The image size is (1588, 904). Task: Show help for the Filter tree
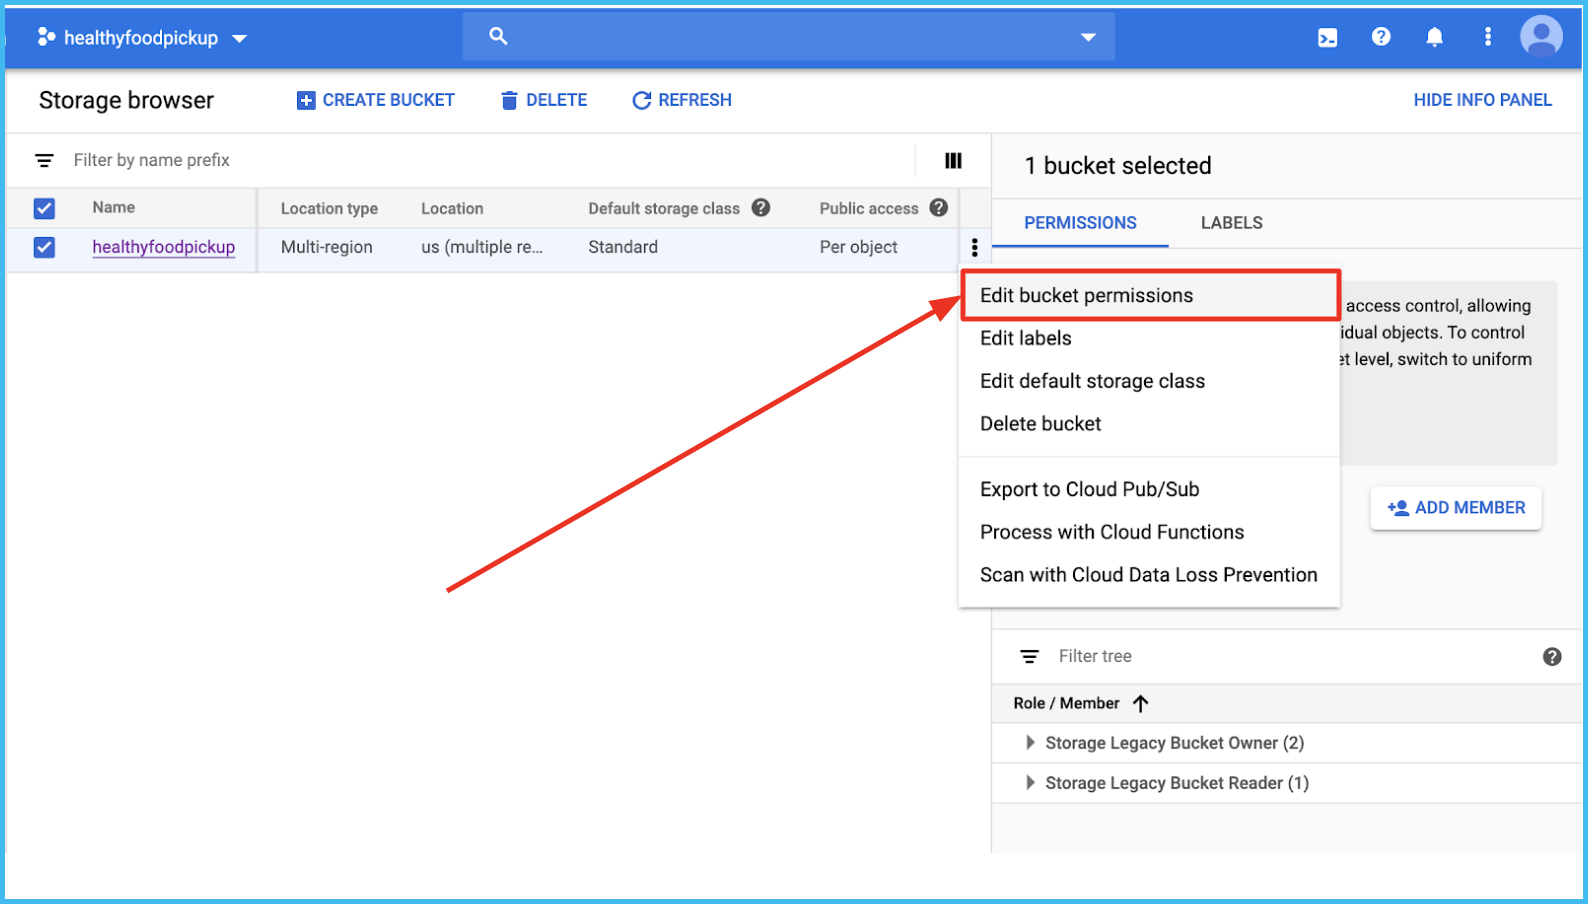click(x=1552, y=657)
